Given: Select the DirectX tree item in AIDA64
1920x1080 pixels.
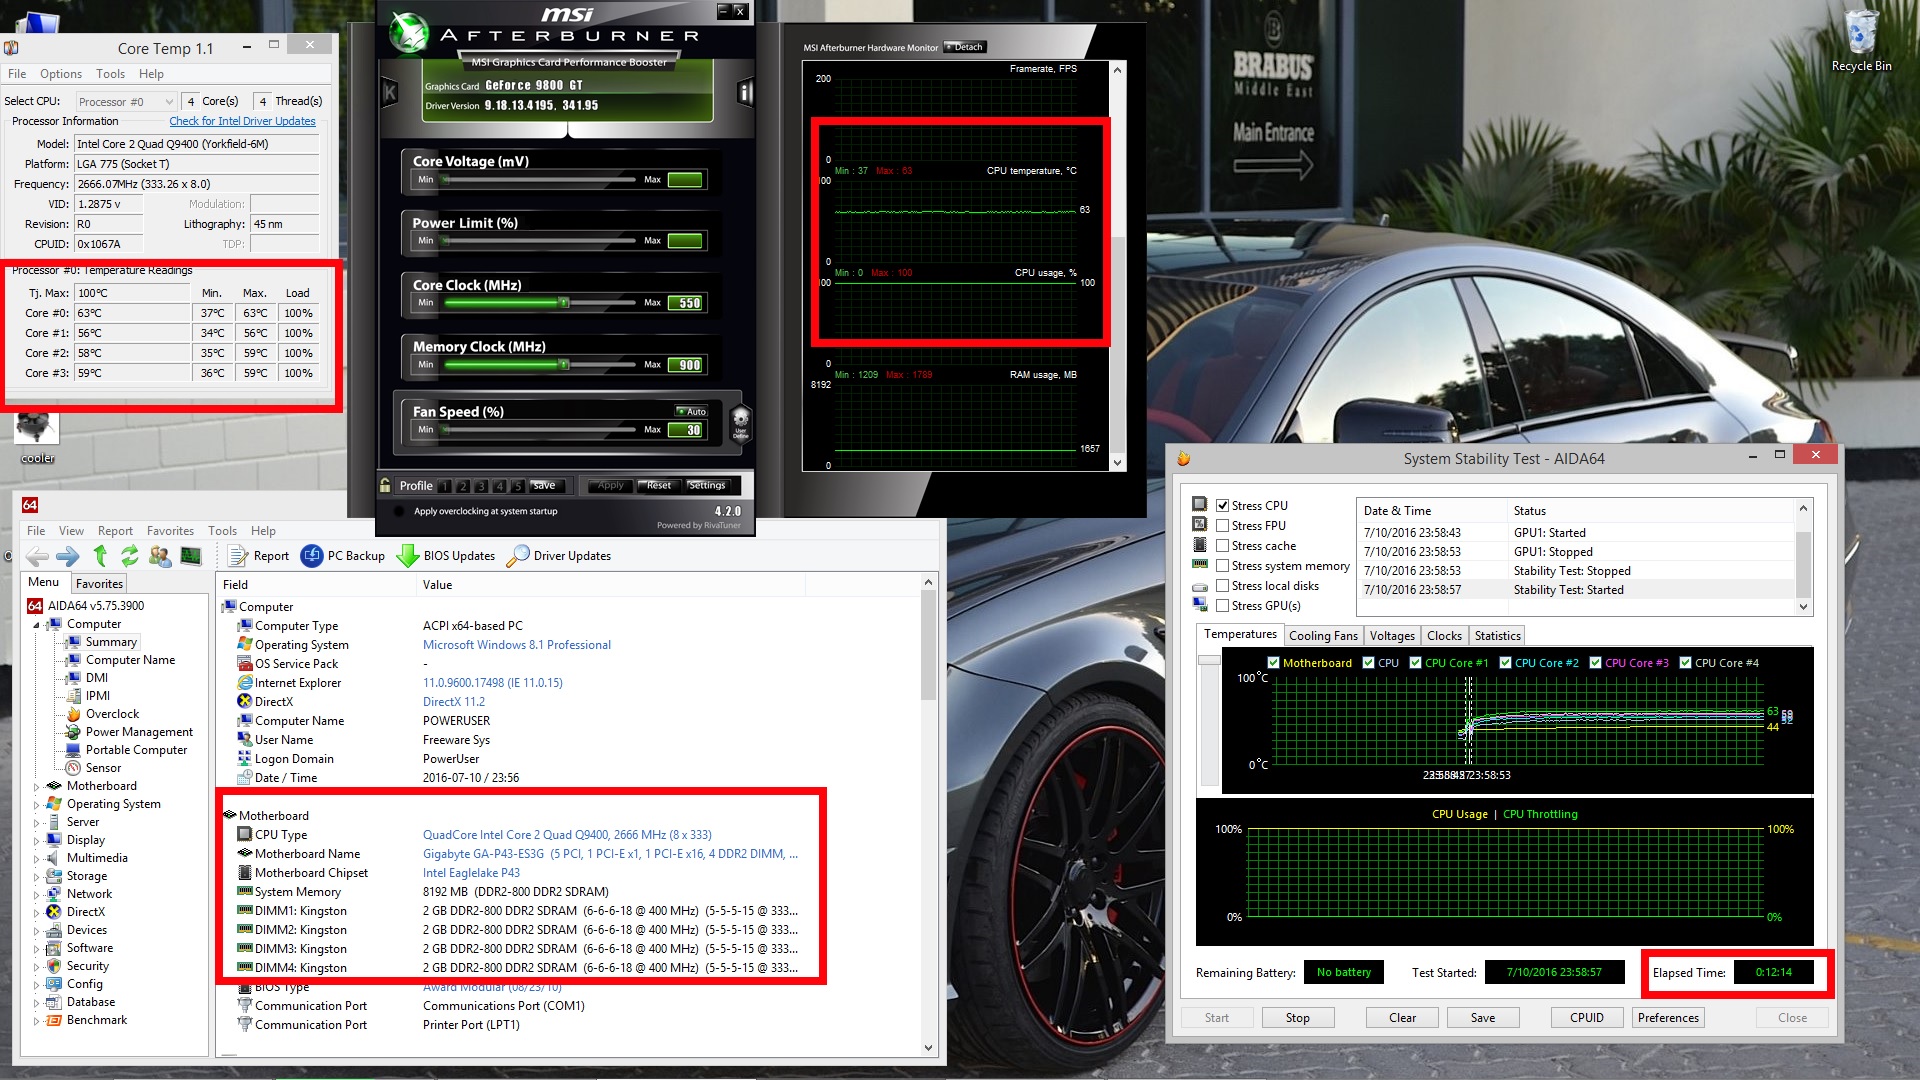Looking at the screenshot, I should pos(85,912).
